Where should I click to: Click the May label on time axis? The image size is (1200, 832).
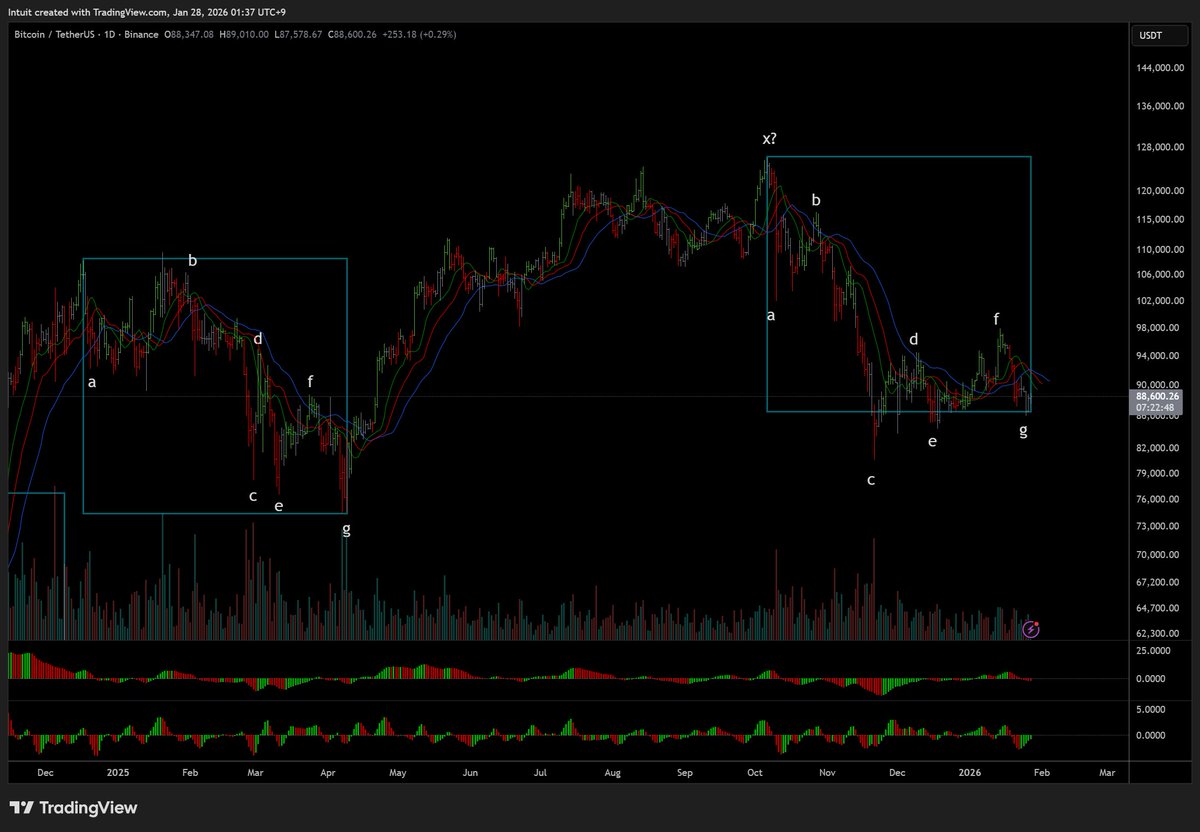[398, 773]
